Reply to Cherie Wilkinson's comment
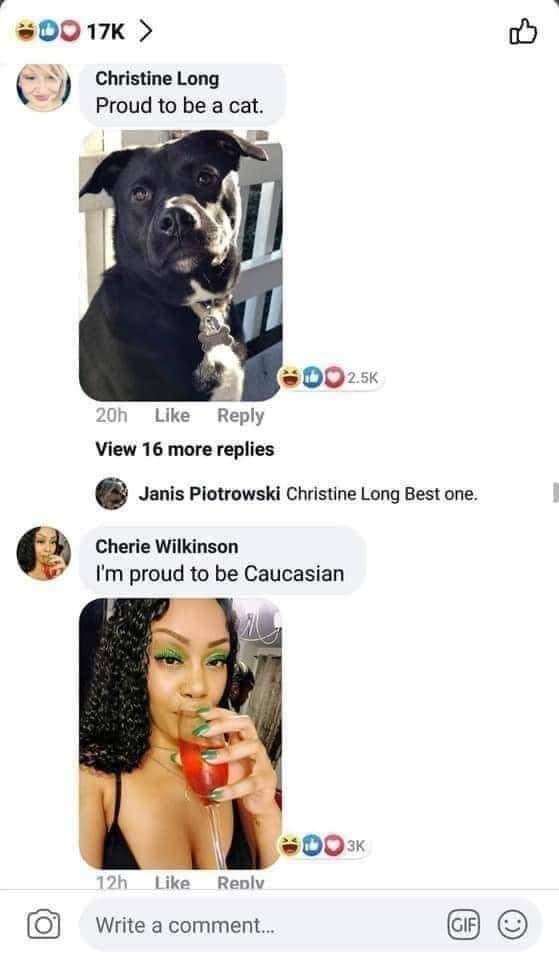The width and height of the screenshot is (559, 960). [241, 882]
